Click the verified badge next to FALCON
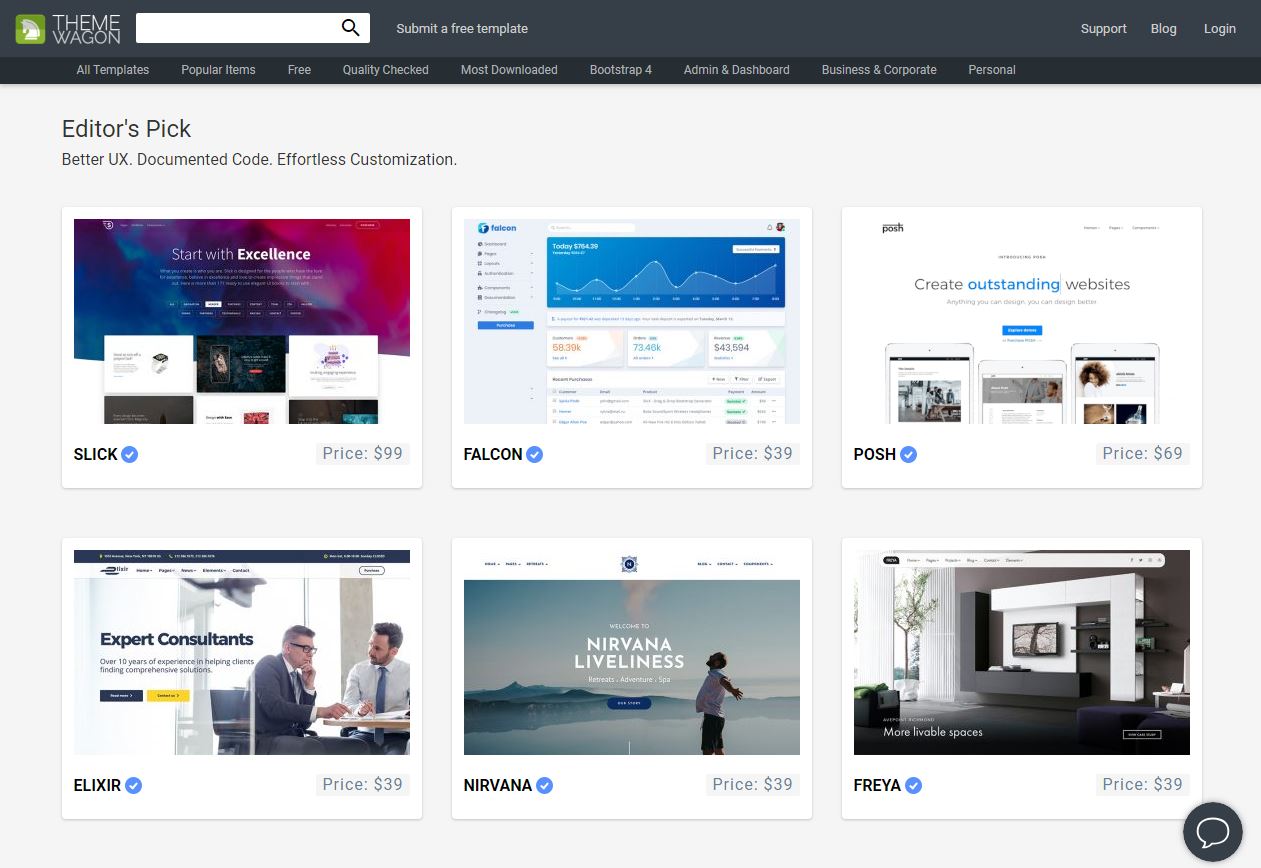This screenshot has height=868, width=1261. tap(535, 454)
